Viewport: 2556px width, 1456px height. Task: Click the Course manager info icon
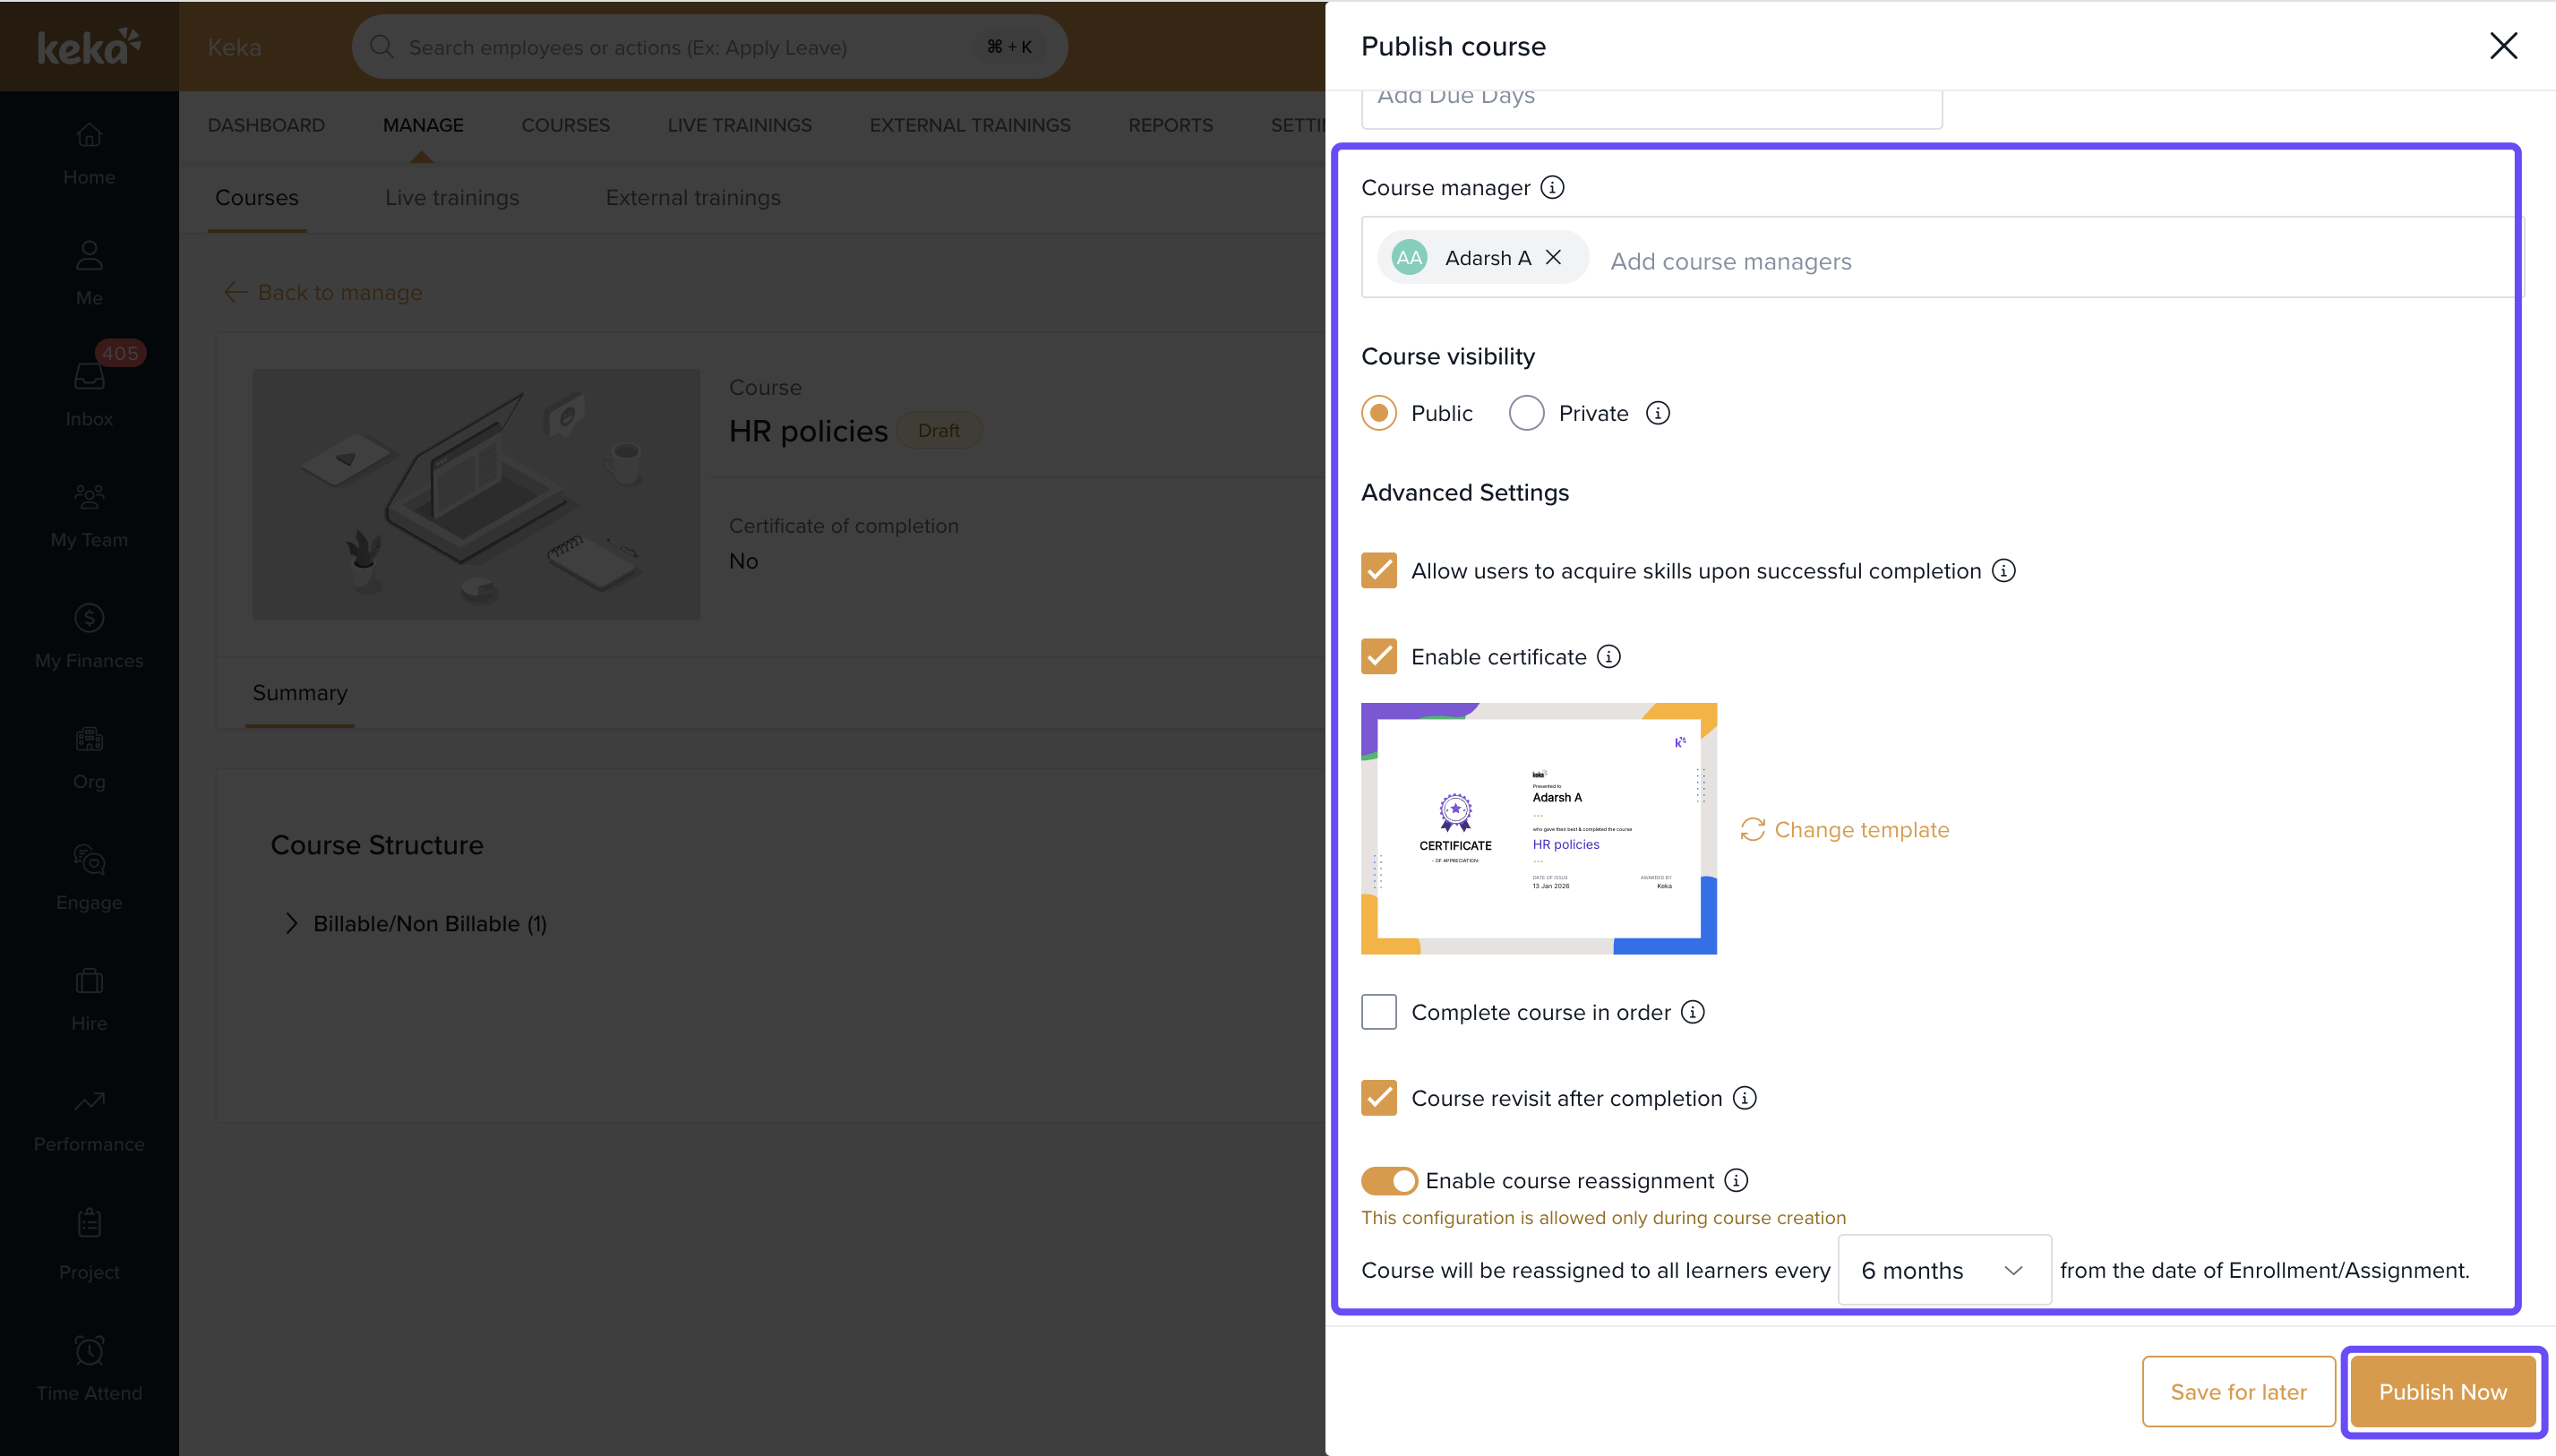(1552, 187)
